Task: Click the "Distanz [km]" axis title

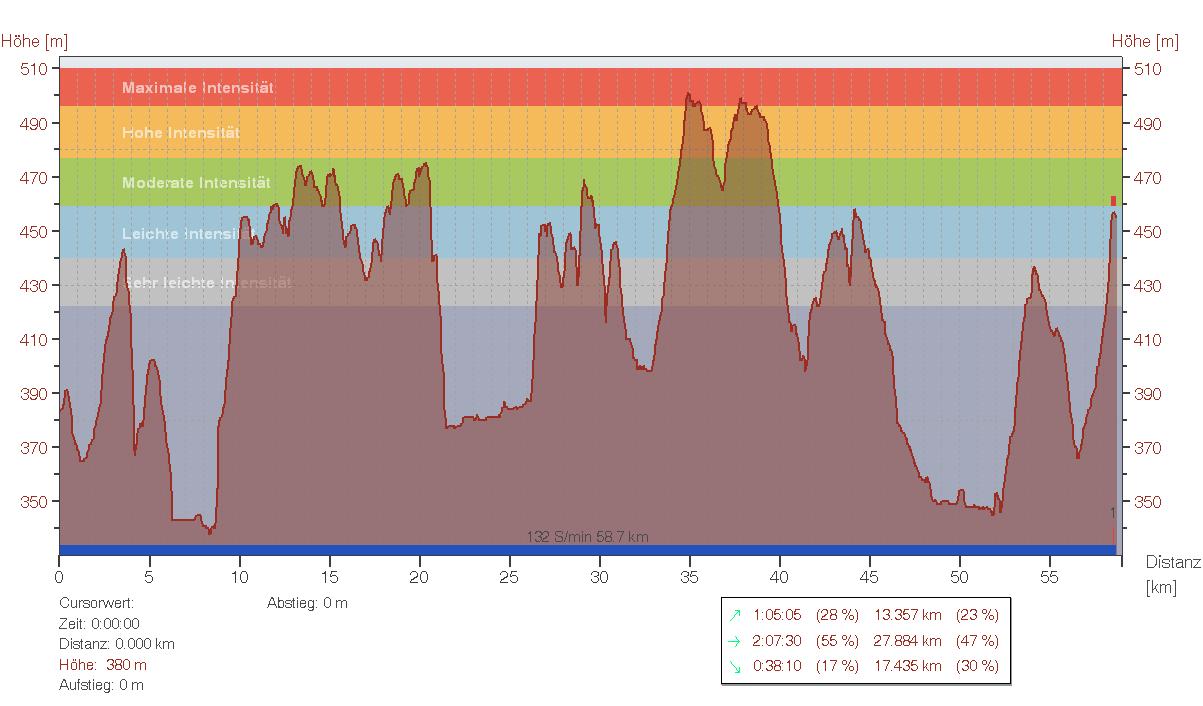Action: pyautogui.click(x=1172, y=575)
